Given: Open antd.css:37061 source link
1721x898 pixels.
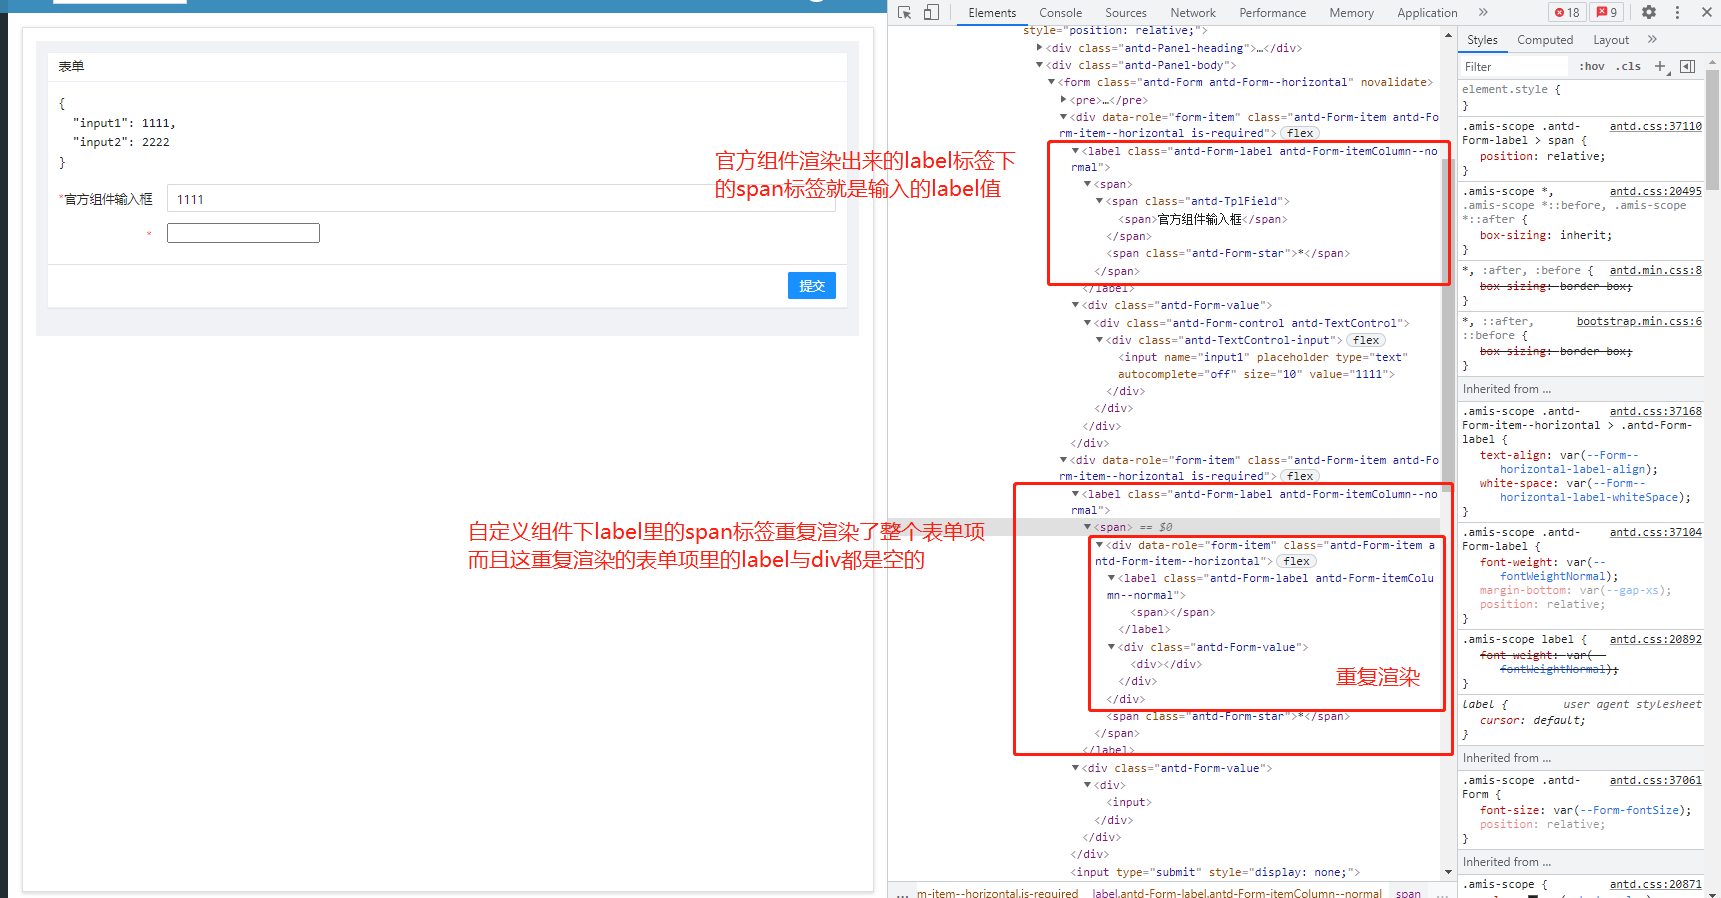Looking at the screenshot, I should tap(1655, 780).
